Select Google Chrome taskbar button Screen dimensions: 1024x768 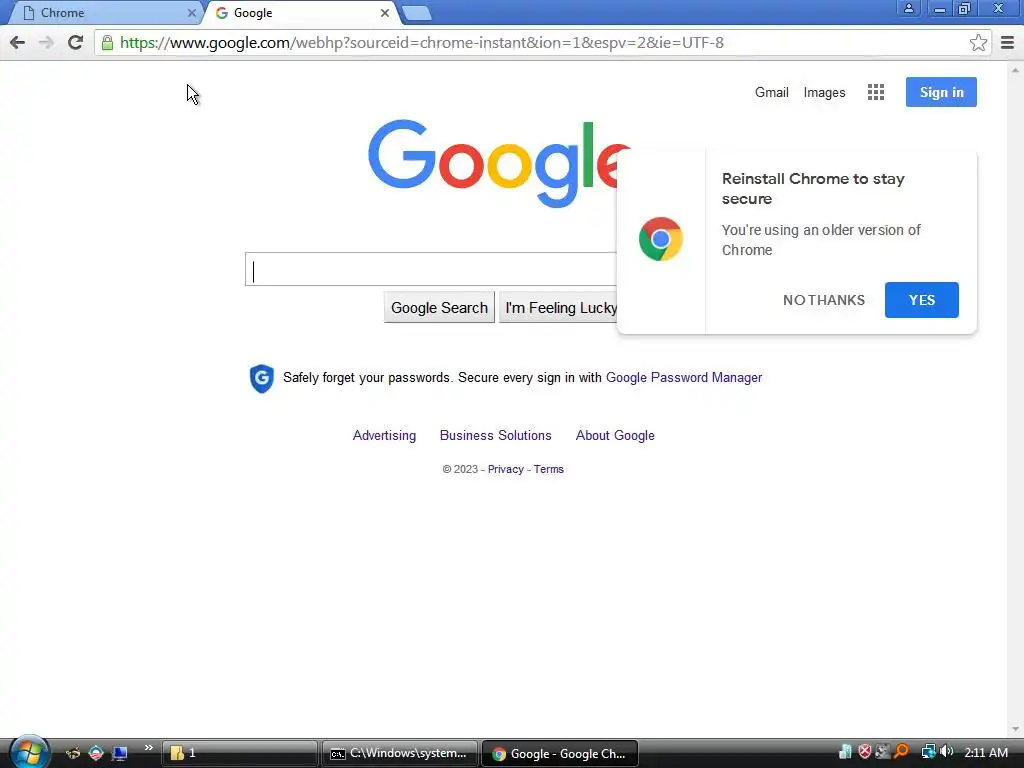tap(560, 754)
